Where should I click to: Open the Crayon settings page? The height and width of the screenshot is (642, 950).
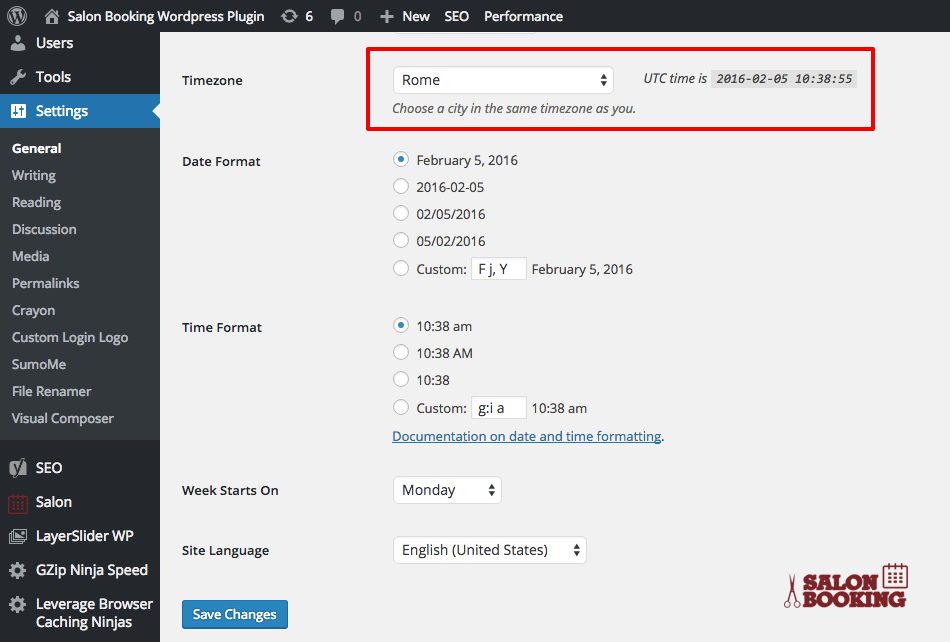[33, 311]
